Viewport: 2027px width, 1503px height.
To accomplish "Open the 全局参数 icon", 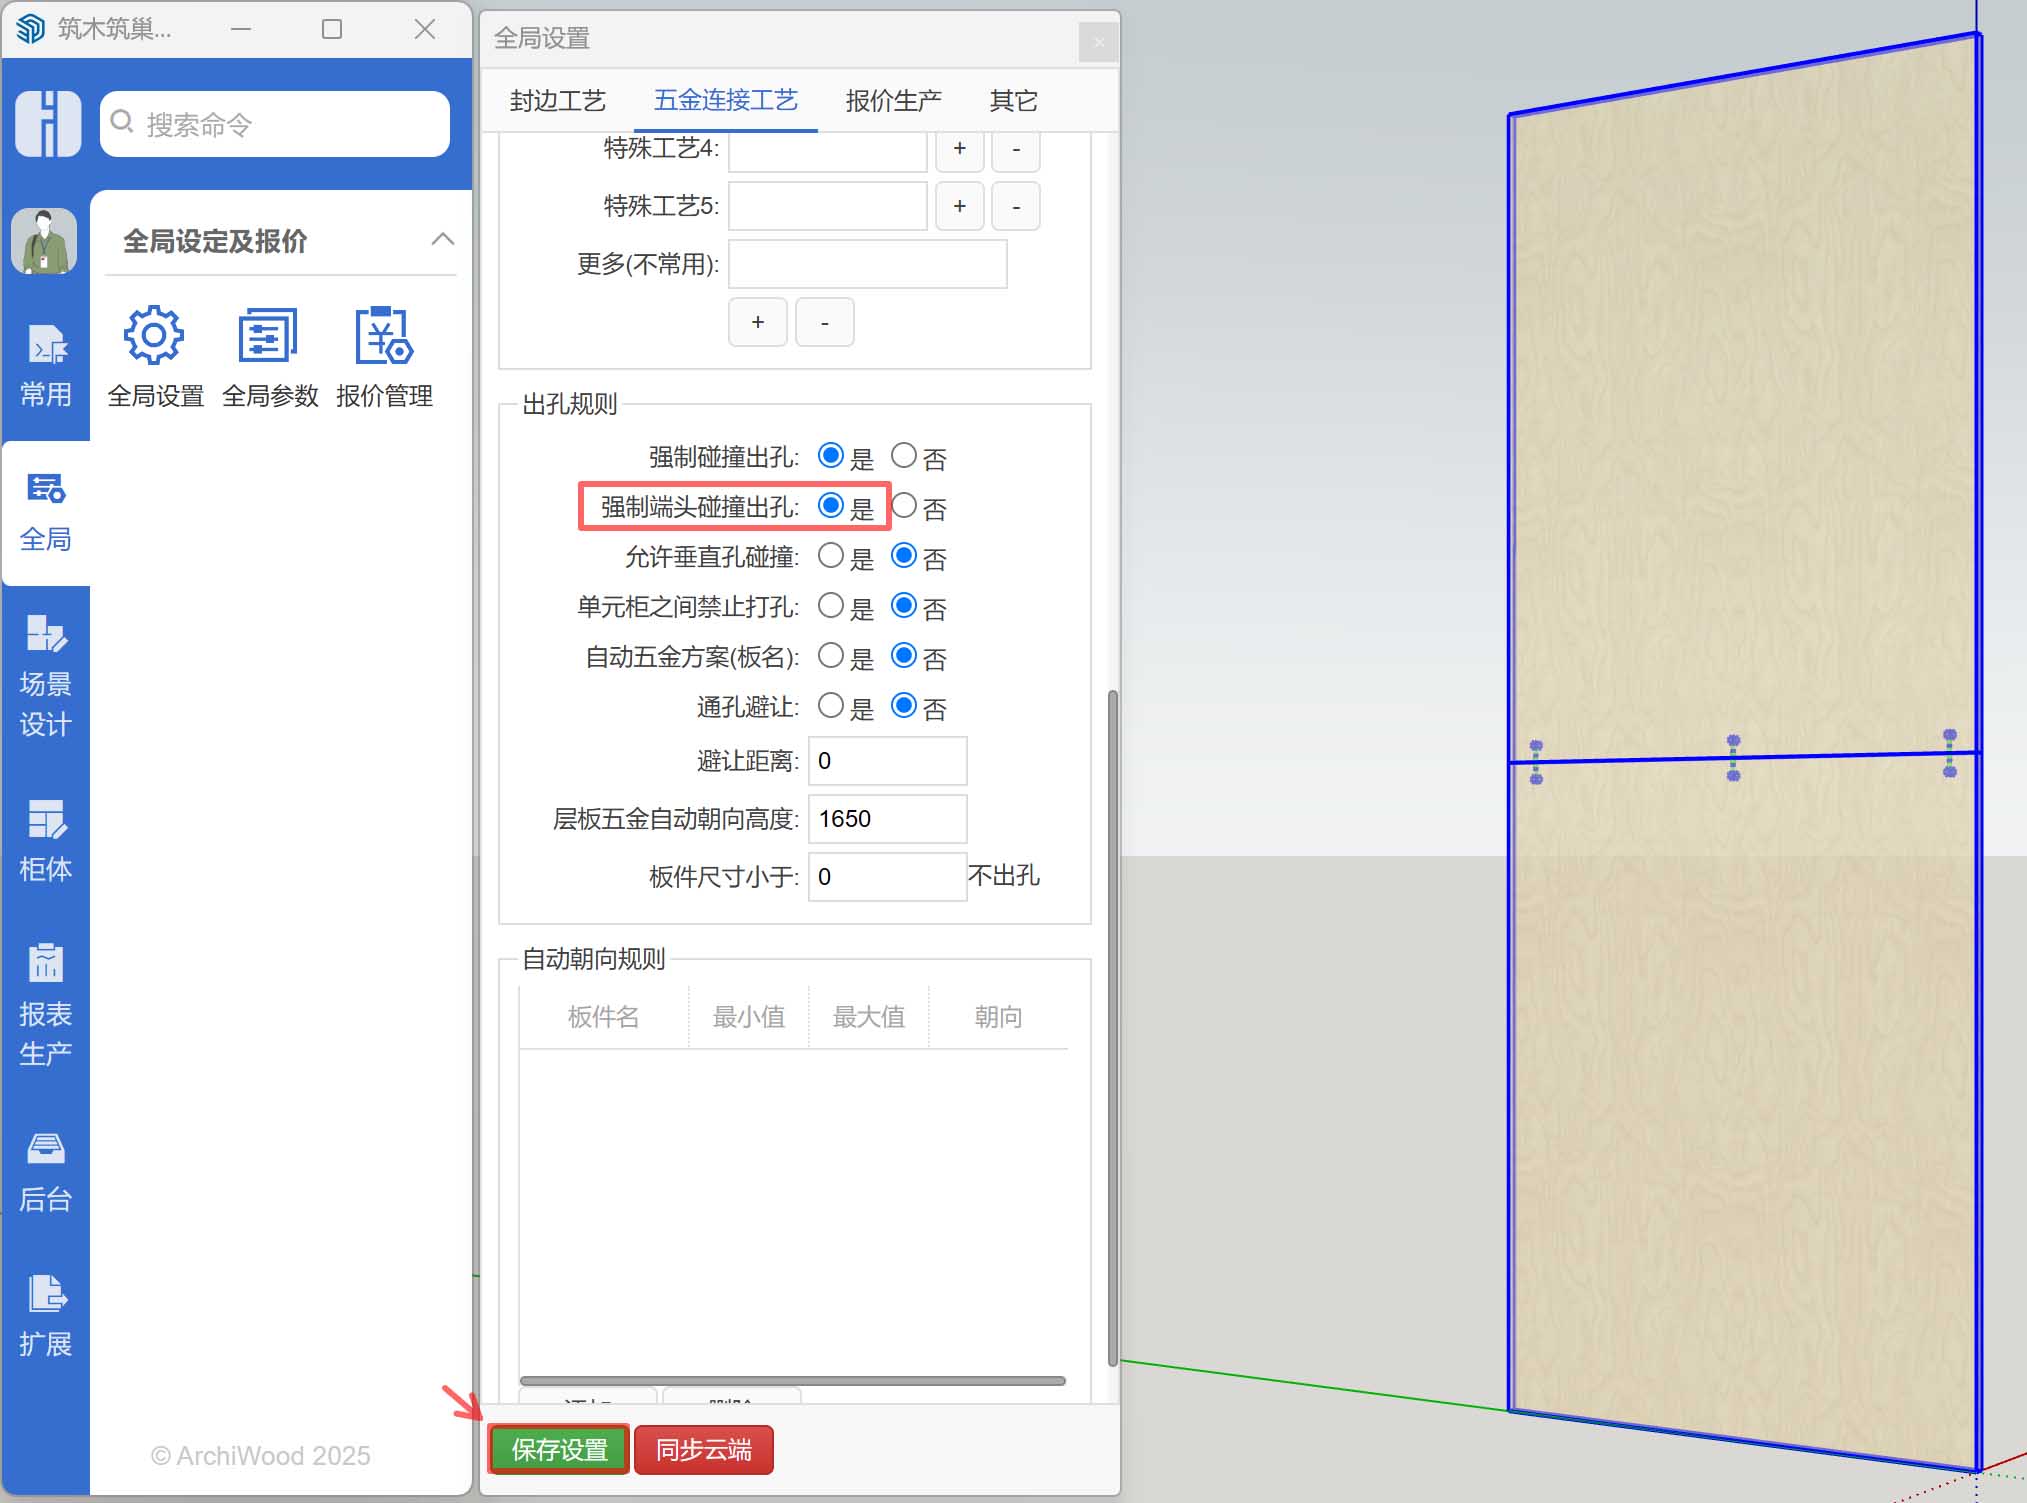I will pos(268,337).
